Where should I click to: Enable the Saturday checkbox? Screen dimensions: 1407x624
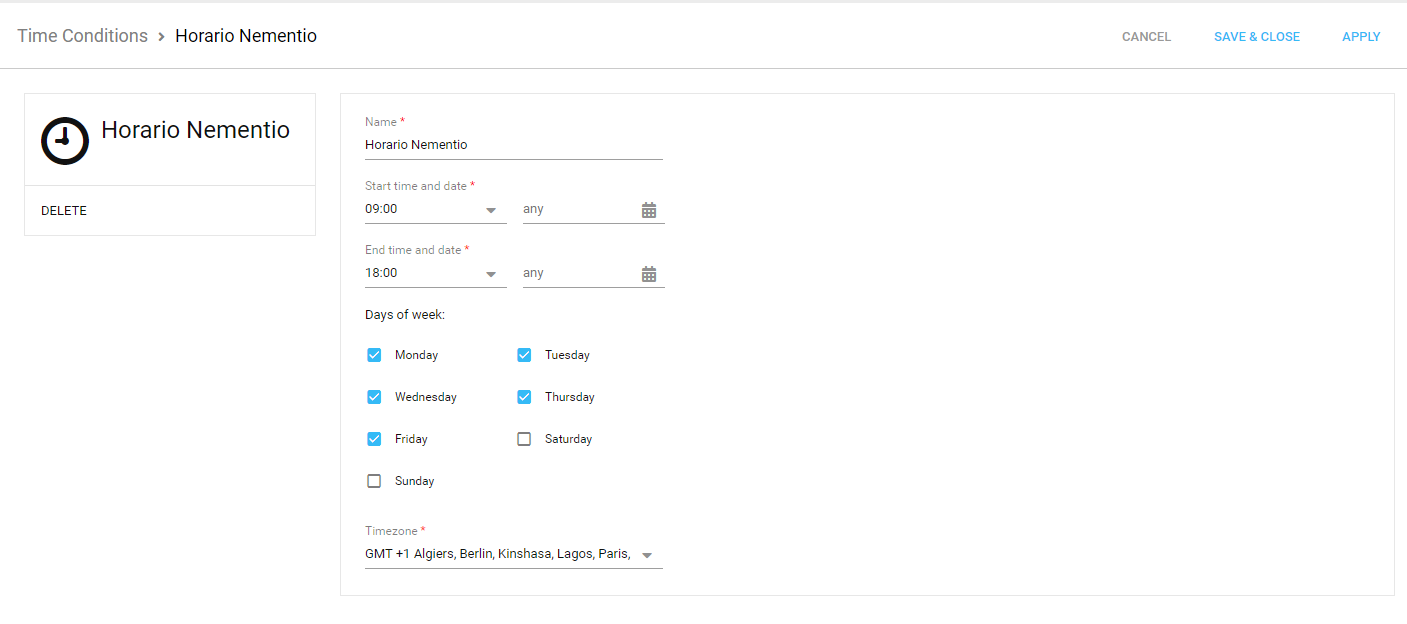[524, 439]
